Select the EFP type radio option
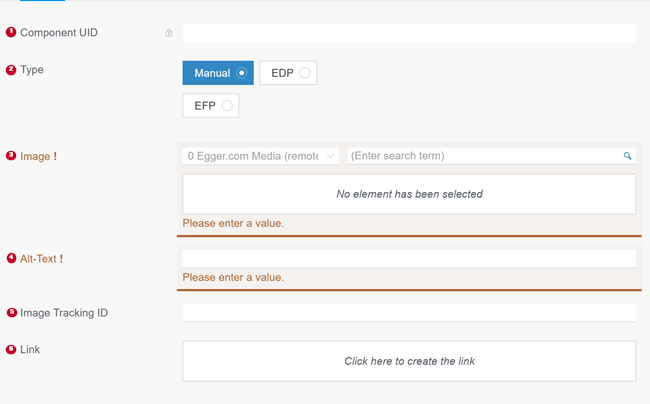The height and width of the screenshot is (404, 650). click(211, 106)
